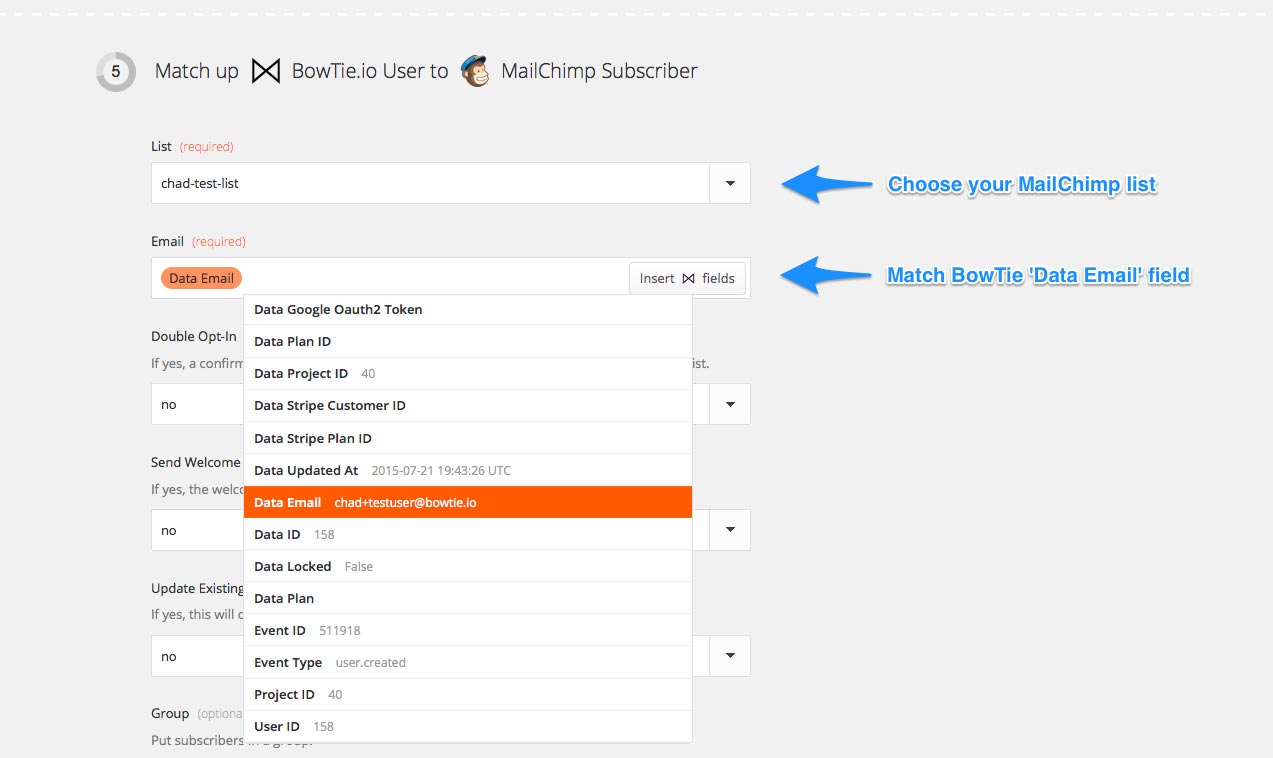Choose User ID 158 option
The width and height of the screenshot is (1273, 758).
tap(468, 726)
